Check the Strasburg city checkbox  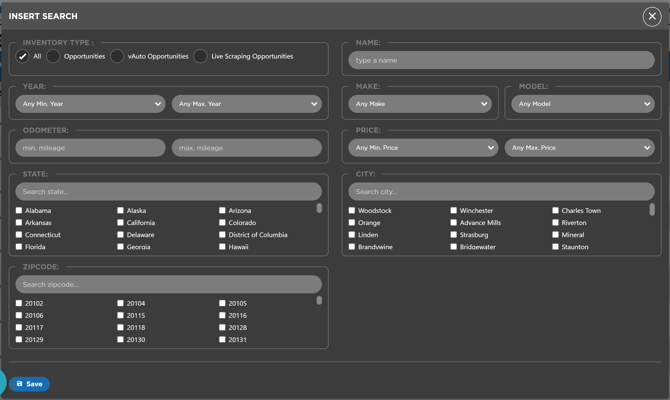pos(453,235)
